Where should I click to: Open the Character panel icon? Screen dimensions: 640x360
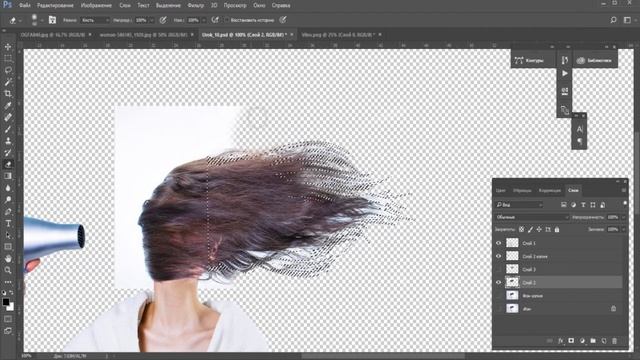[579, 129]
